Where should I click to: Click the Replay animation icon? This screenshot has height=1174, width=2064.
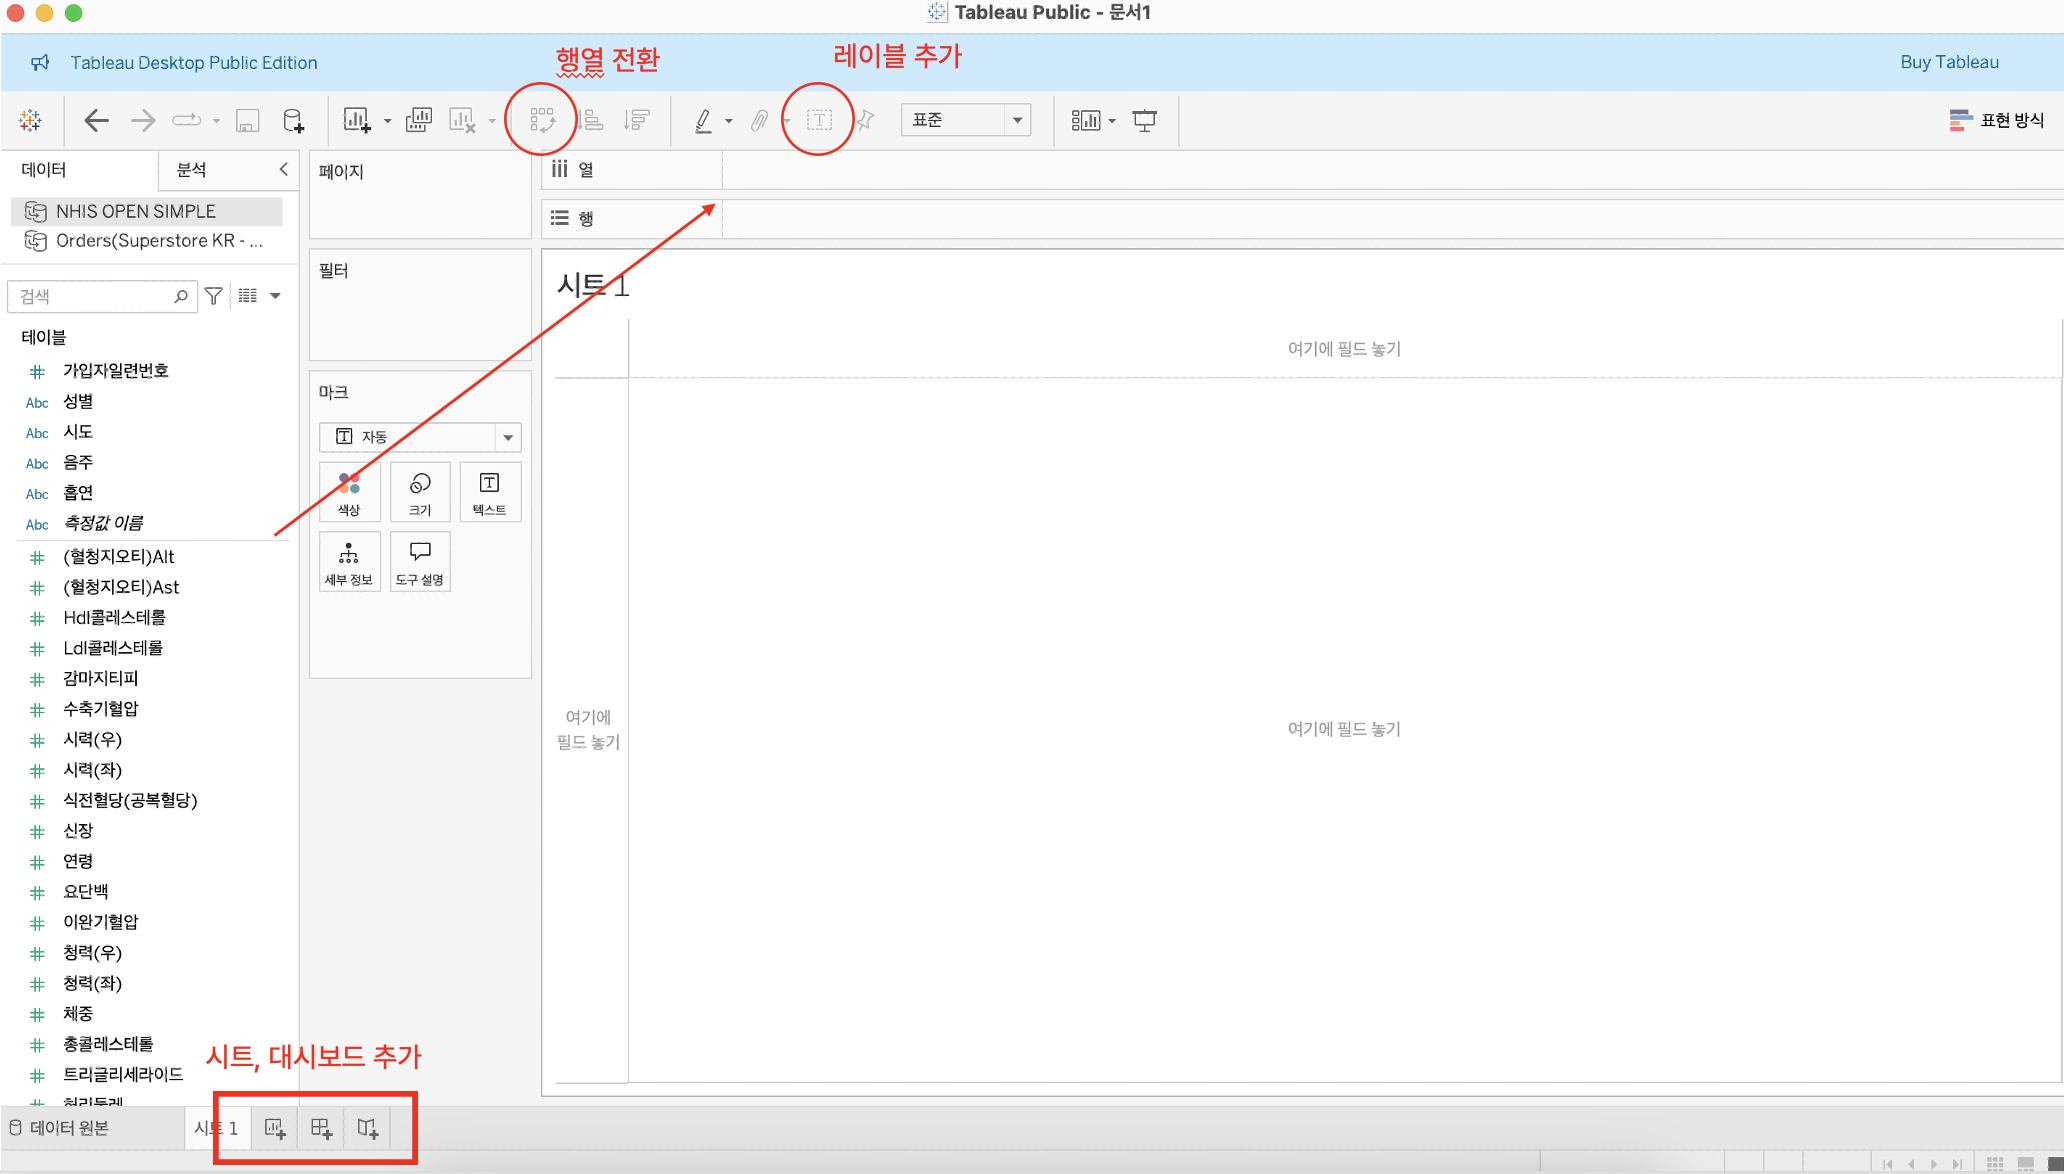(187, 120)
